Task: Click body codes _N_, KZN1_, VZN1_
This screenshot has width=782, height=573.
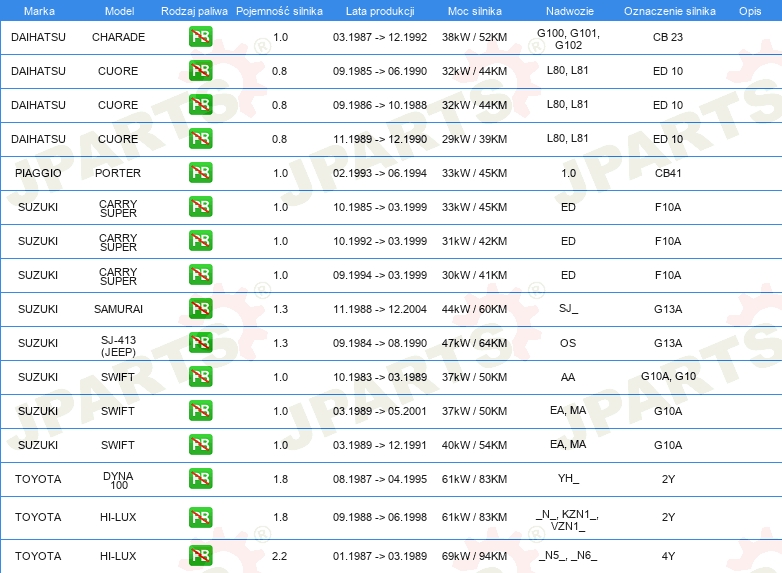Action: click(x=568, y=520)
